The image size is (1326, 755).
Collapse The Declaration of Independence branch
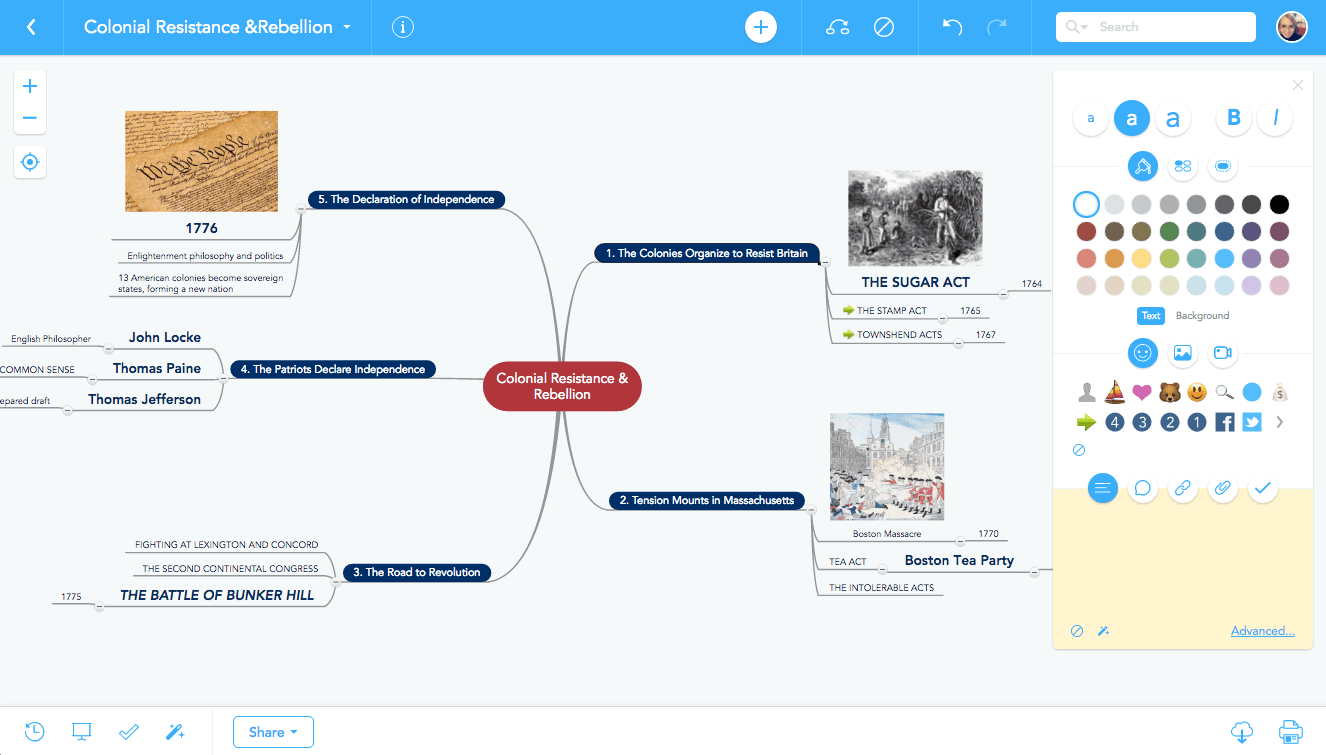[300, 209]
